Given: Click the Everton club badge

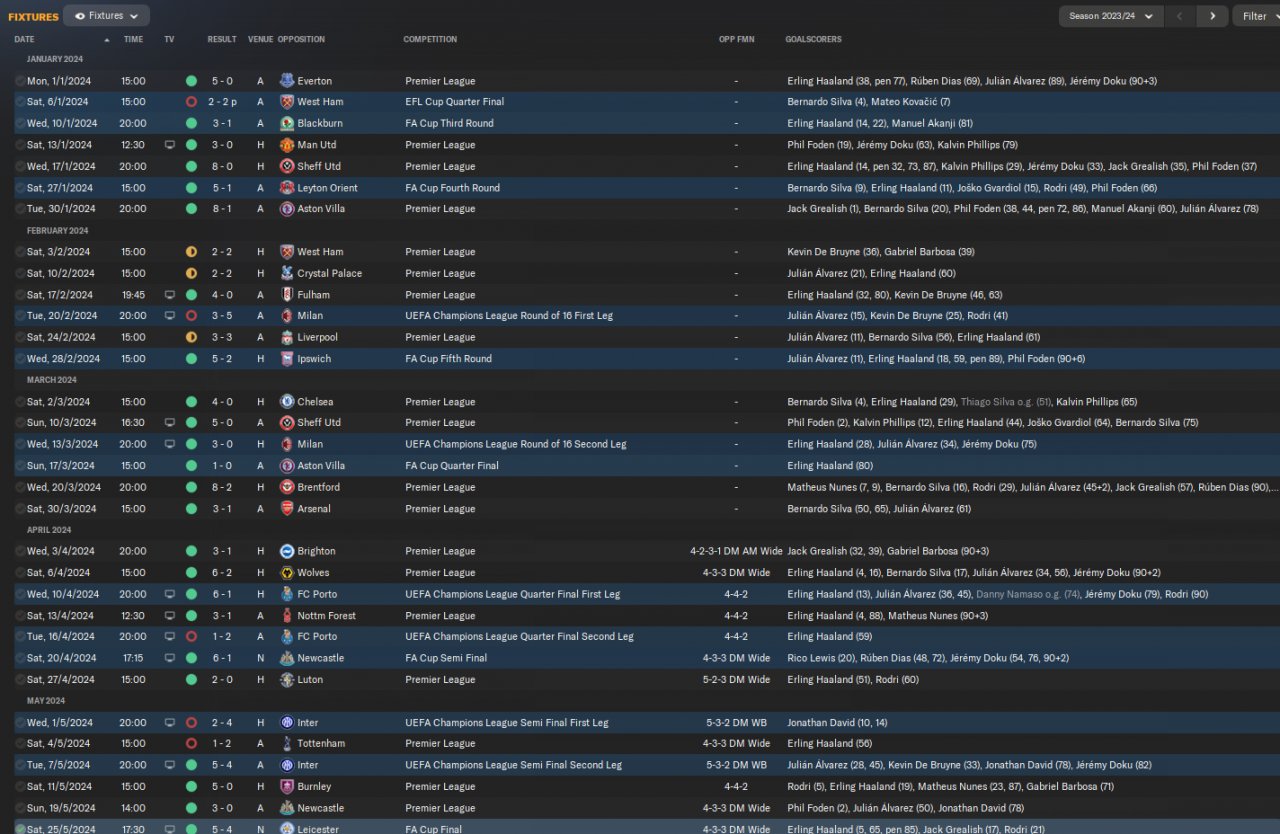Looking at the screenshot, I should [287, 81].
